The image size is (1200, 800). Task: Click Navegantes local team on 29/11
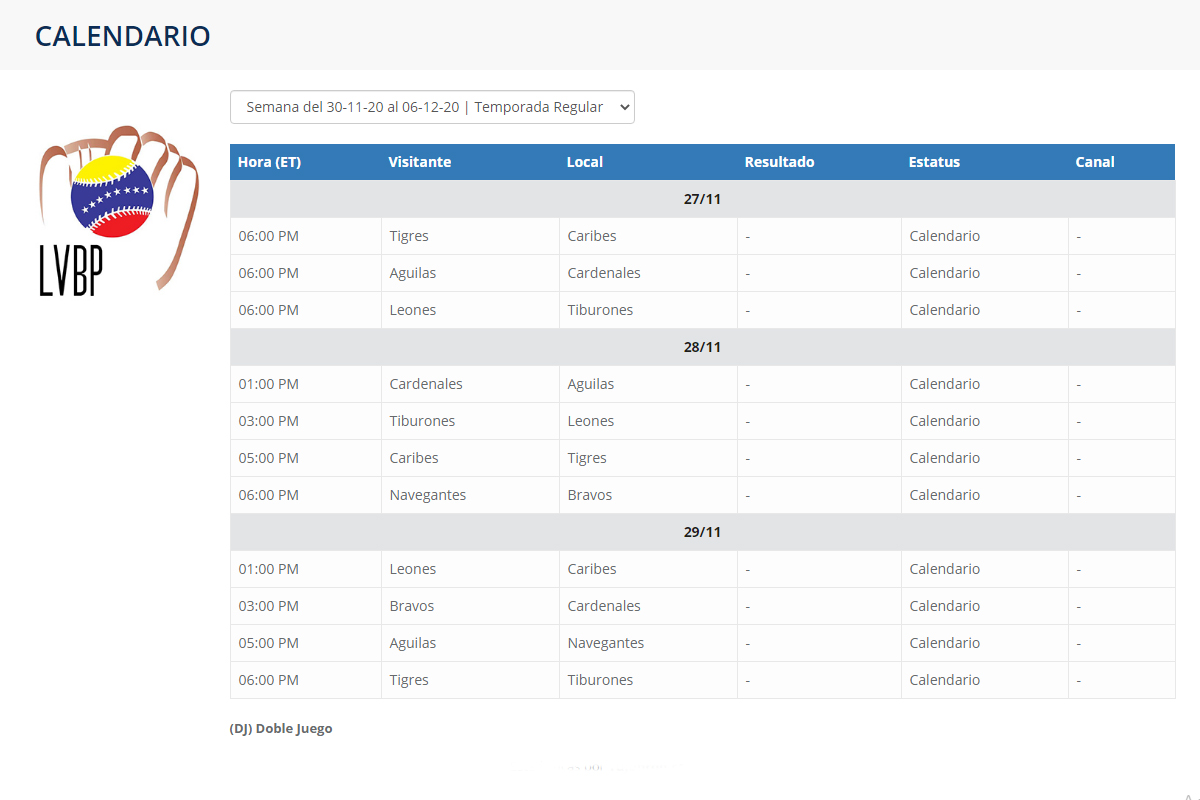(x=605, y=643)
